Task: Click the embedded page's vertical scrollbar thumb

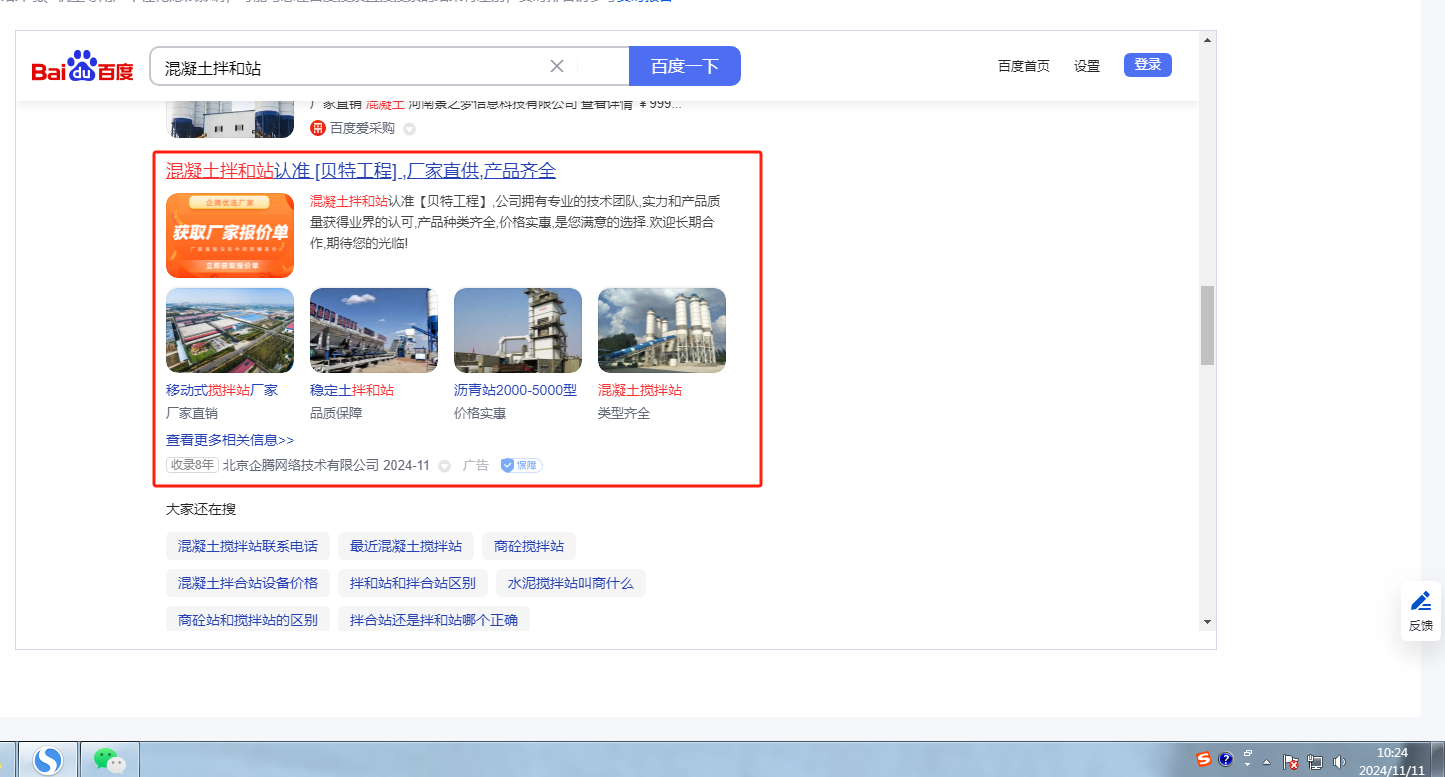Action: tap(1208, 325)
